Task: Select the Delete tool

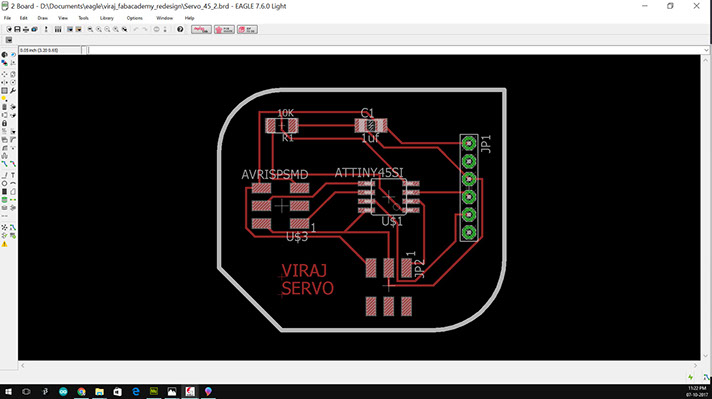Action: point(5,107)
